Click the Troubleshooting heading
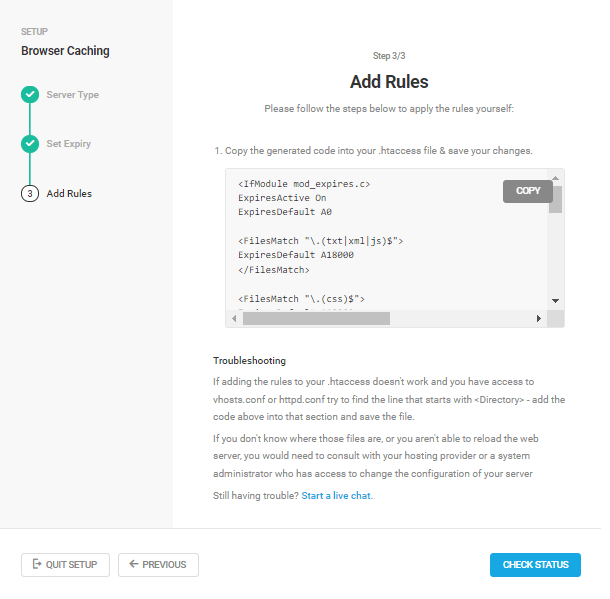Screen dimensions: 610x599 tap(249, 361)
